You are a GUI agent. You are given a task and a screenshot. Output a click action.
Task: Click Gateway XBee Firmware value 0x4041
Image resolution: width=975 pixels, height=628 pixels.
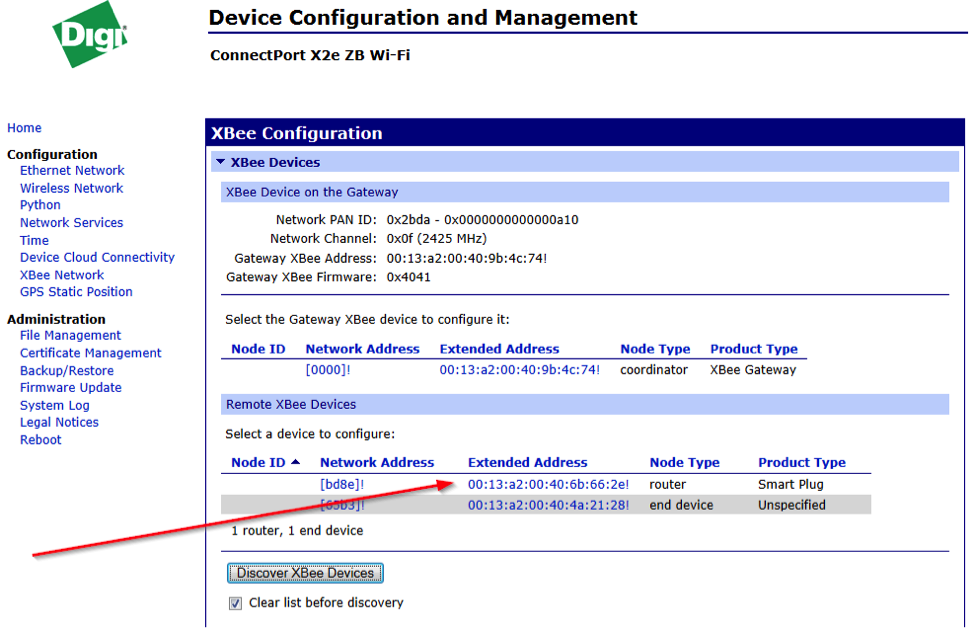point(409,277)
